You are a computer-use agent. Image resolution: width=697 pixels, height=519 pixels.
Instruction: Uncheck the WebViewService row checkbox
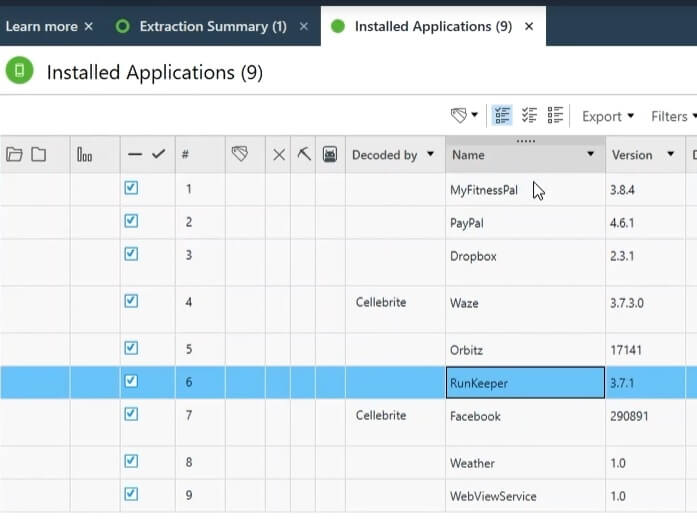click(x=131, y=494)
